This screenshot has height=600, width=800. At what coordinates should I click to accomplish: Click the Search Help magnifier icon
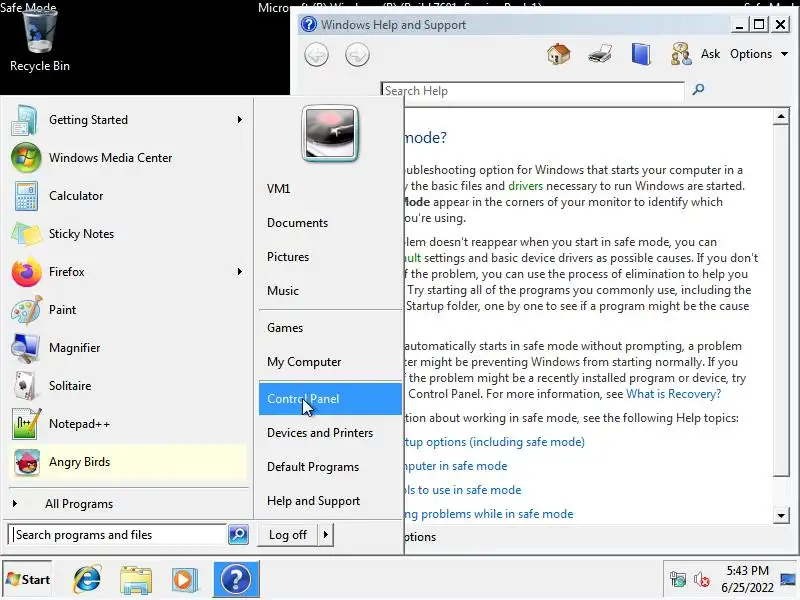pyautogui.click(x=698, y=90)
